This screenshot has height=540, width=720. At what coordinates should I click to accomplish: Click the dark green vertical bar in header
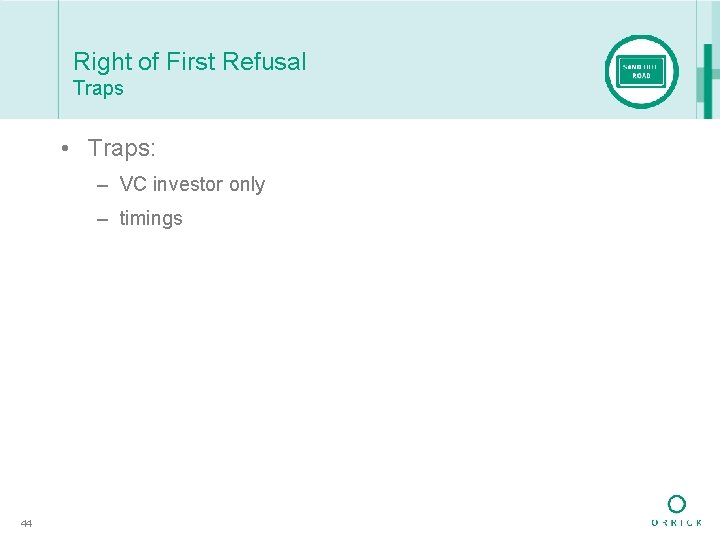point(708,80)
